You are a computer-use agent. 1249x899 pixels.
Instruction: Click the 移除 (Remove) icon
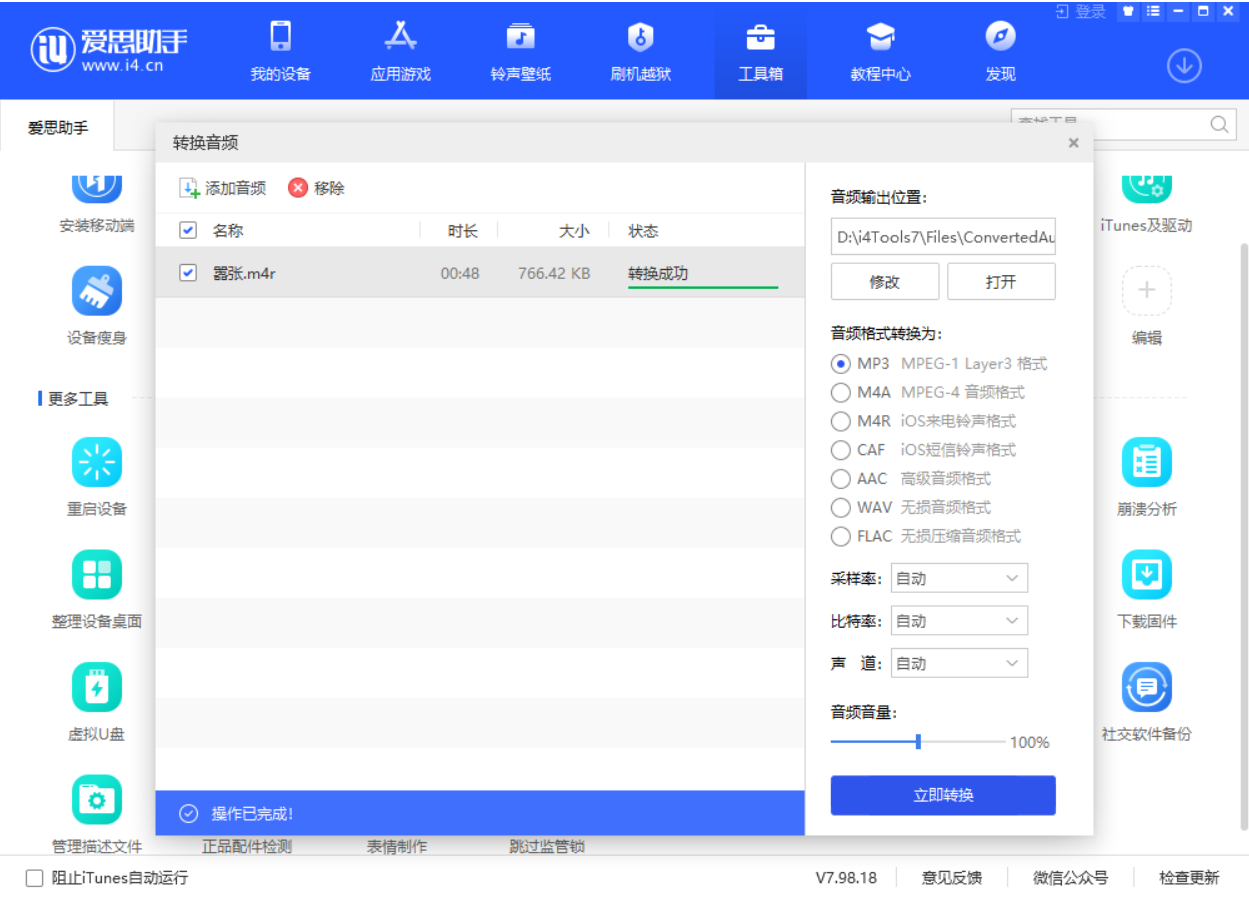pyautogui.click(x=300, y=185)
